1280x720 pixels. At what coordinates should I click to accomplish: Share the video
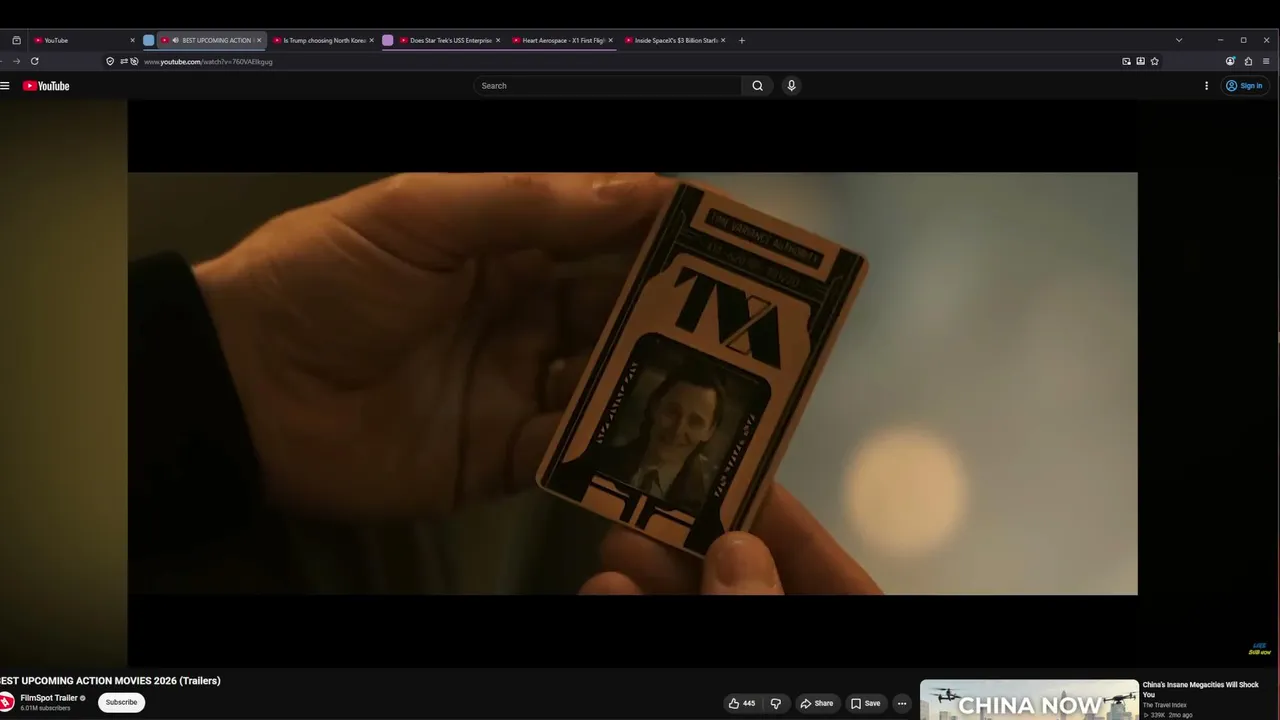(x=816, y=703)
